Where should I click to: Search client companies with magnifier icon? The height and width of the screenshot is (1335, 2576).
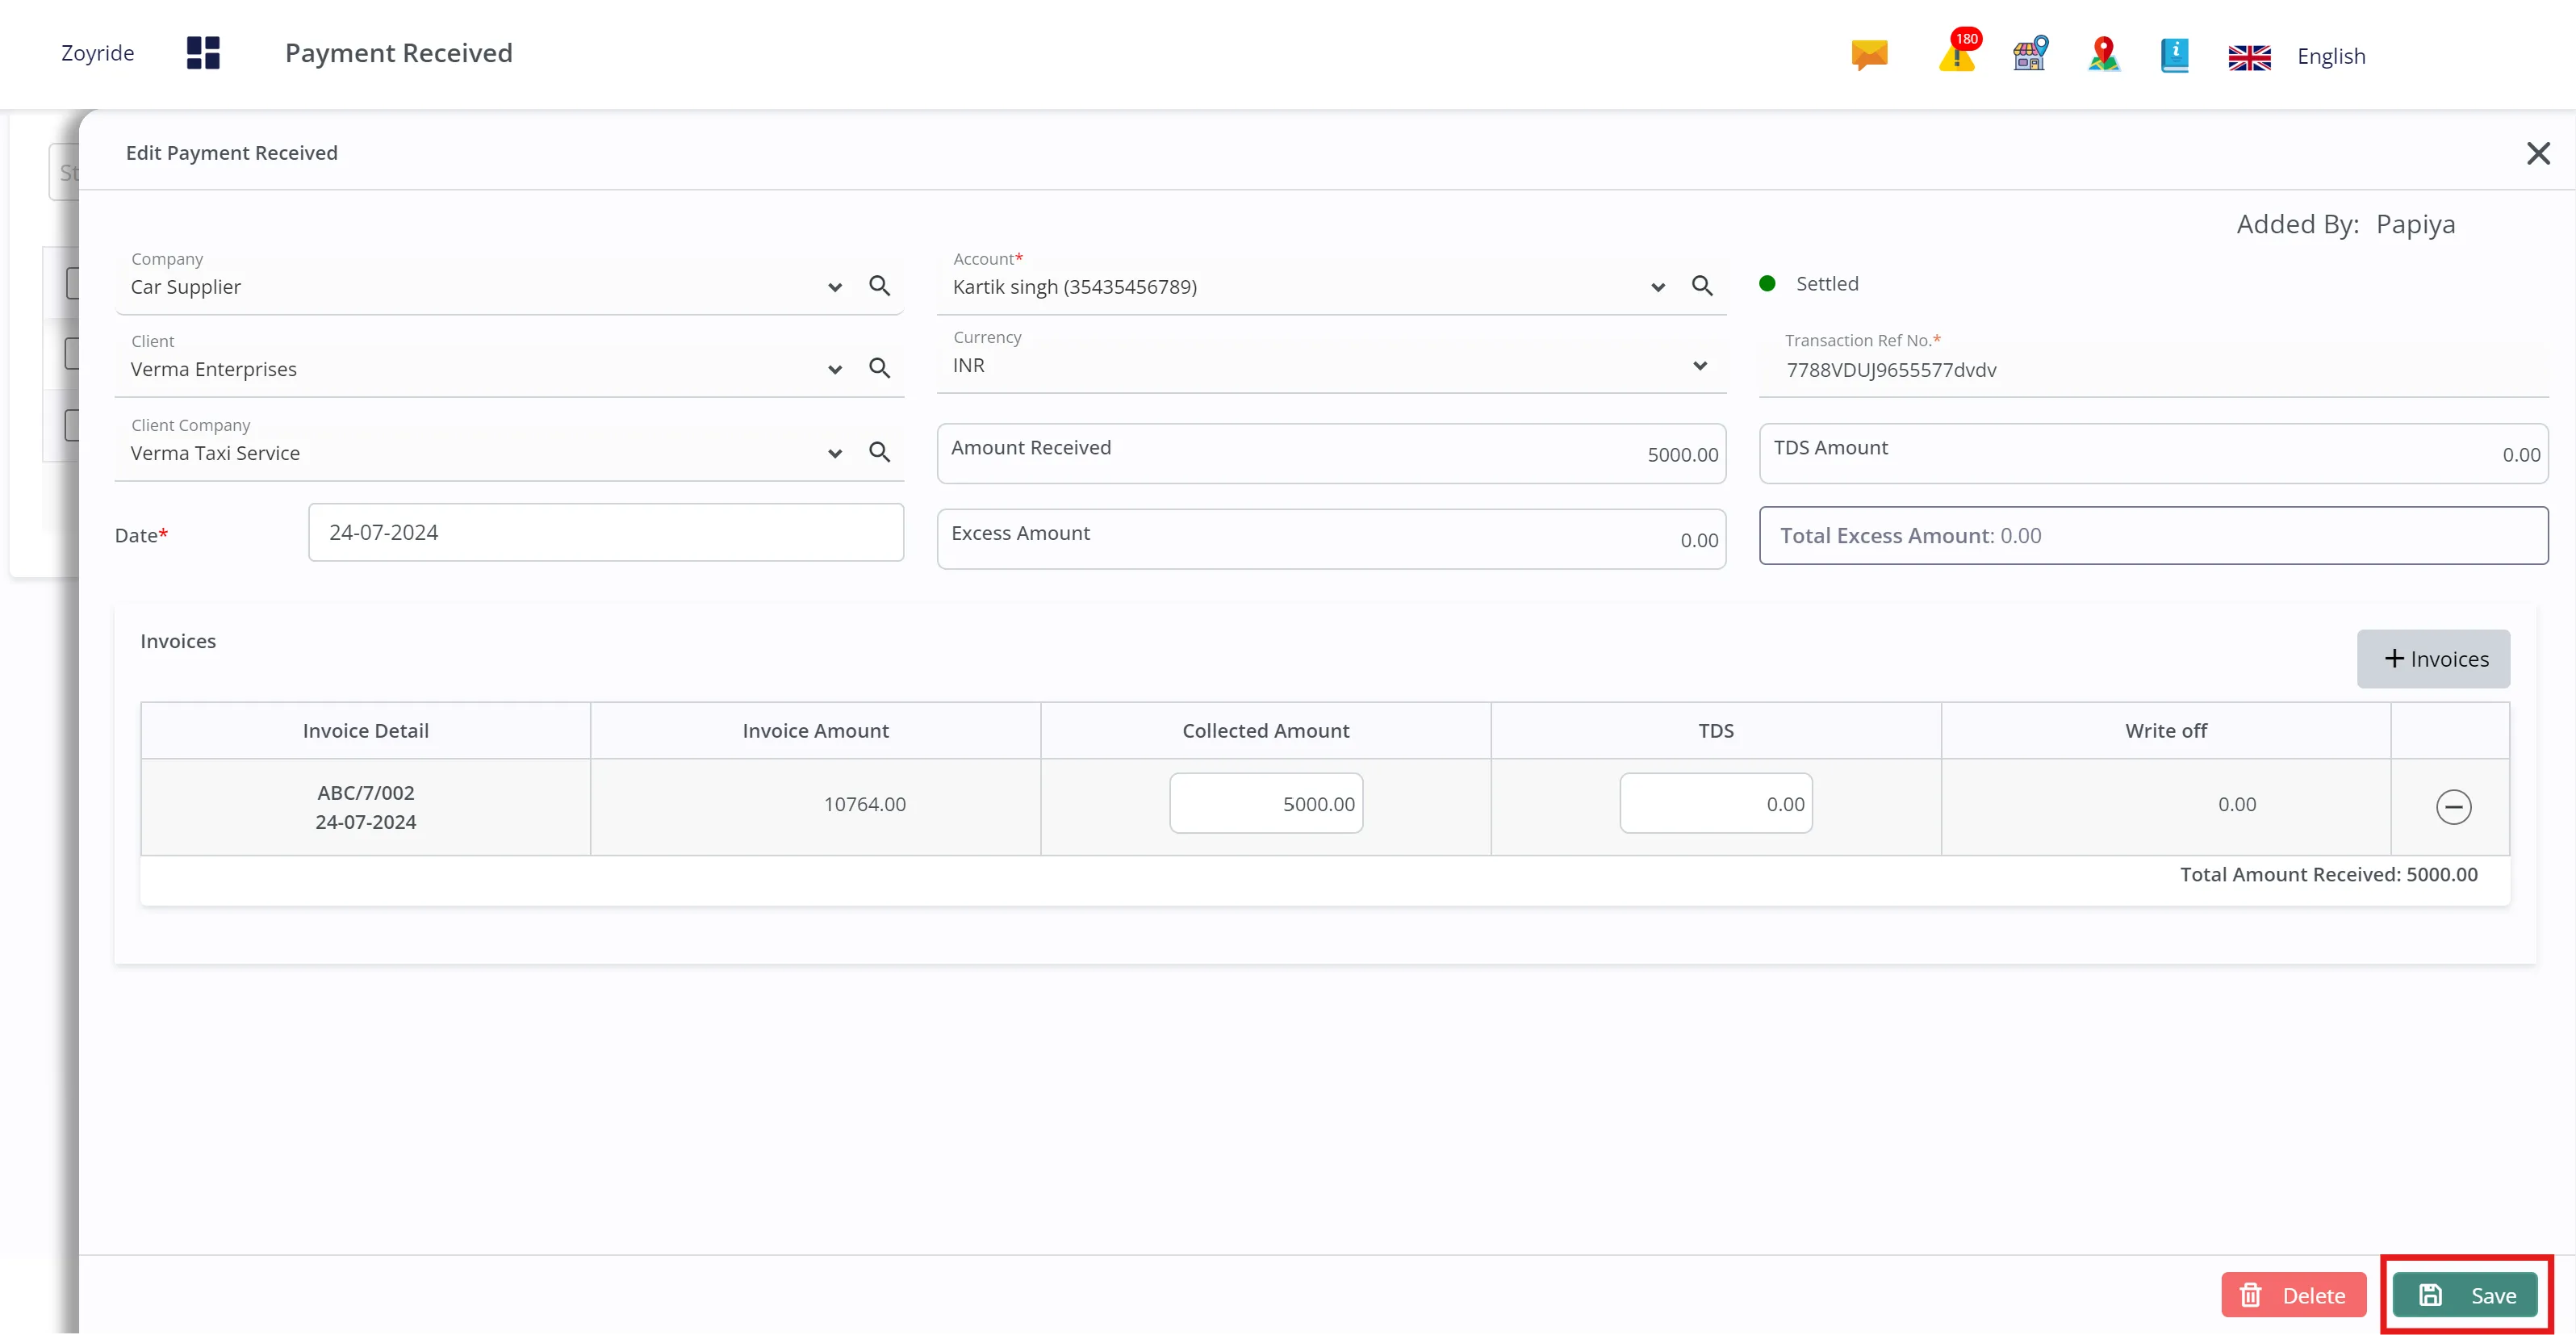coord(880,452)
